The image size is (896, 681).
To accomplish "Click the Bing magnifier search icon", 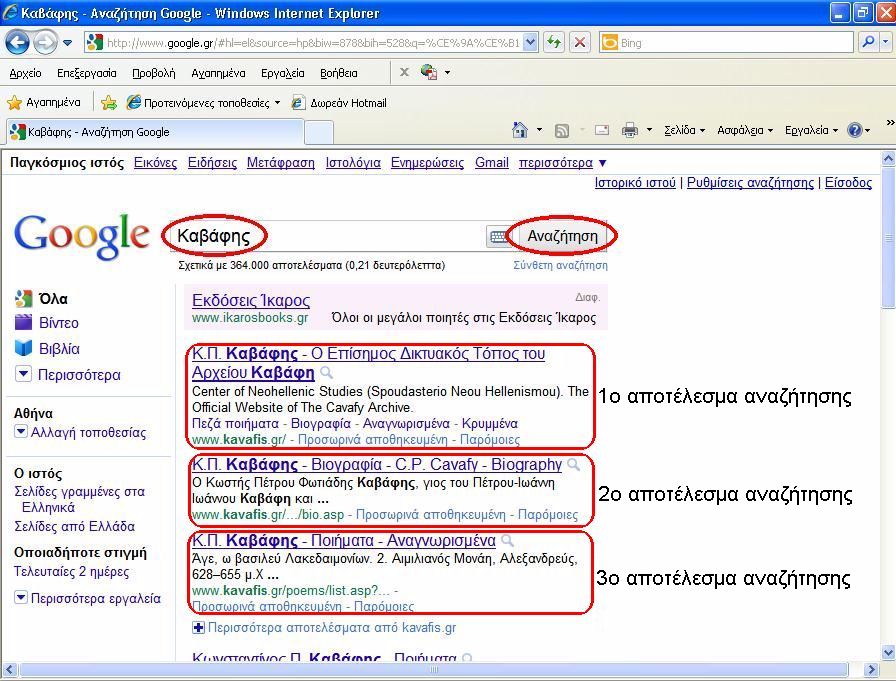I will click(x=867, y=42).
